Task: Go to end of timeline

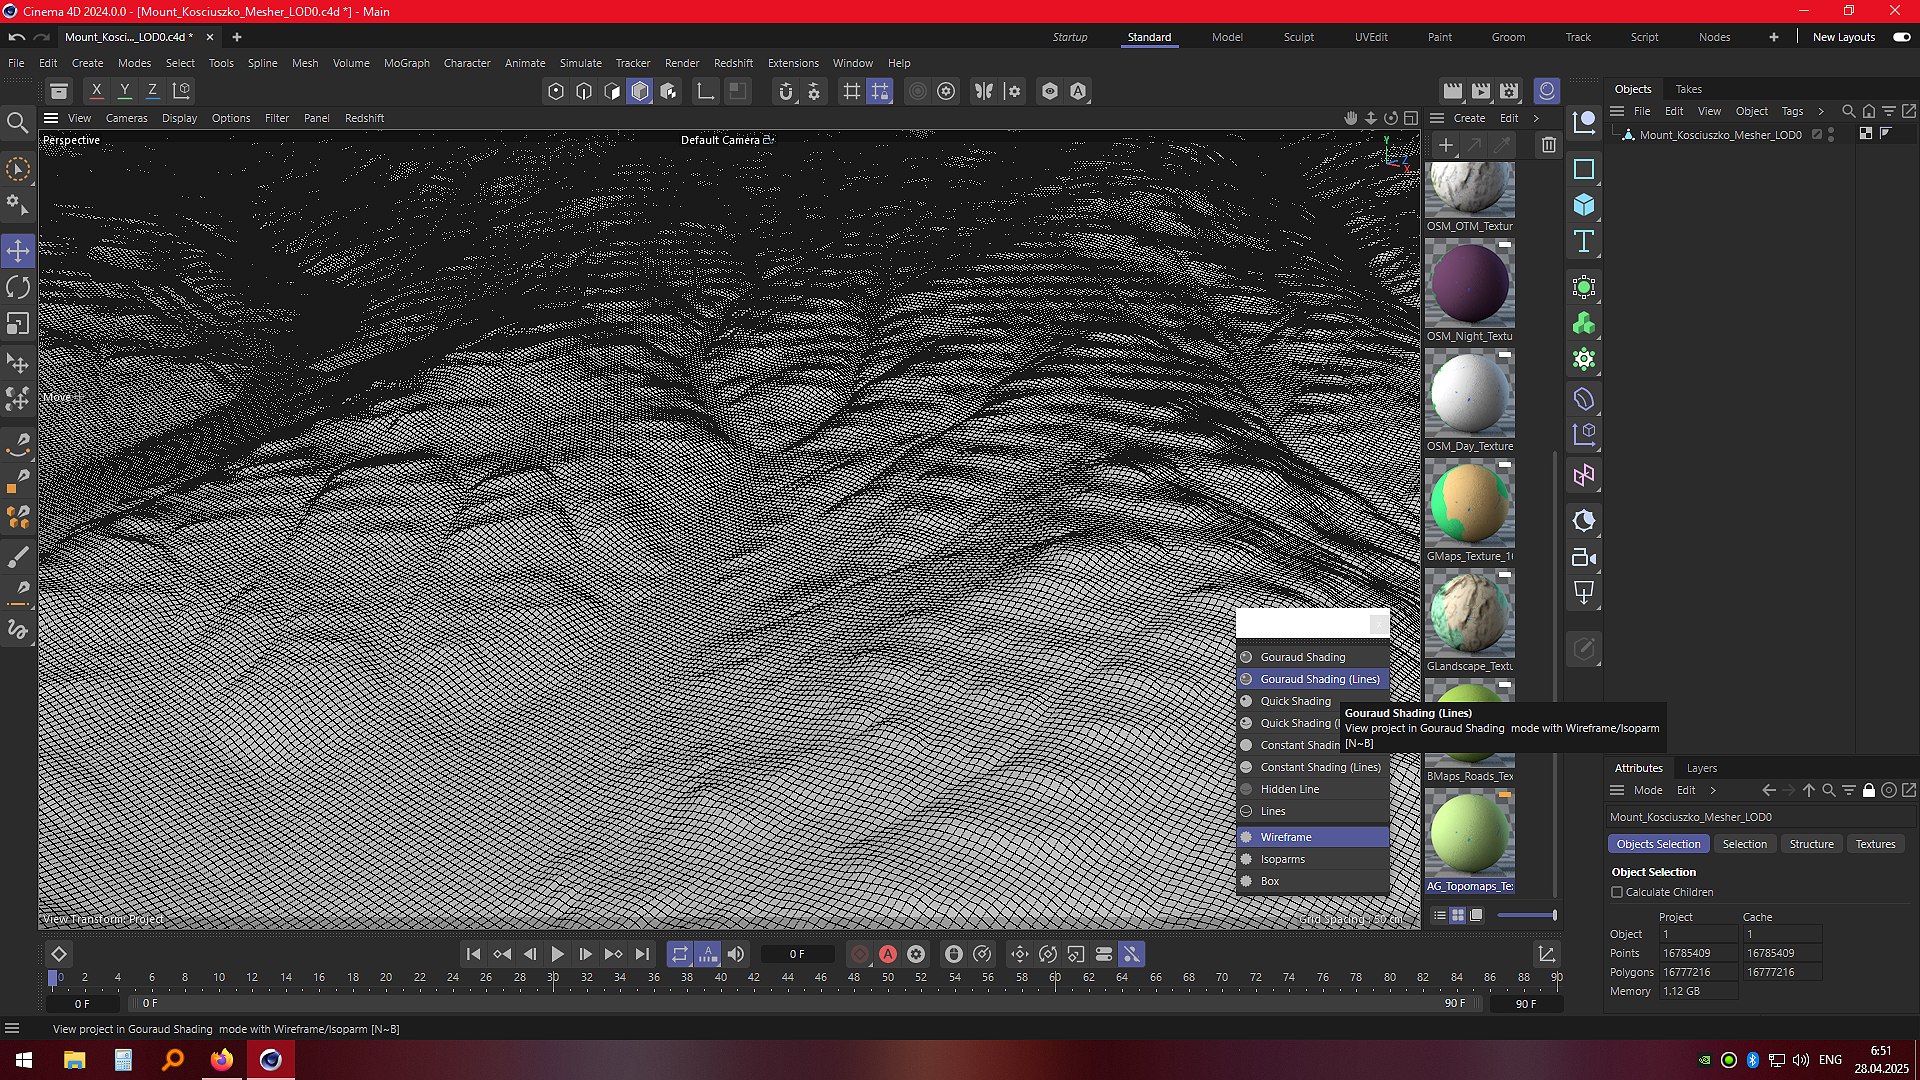Action: (x=642, y=954)
